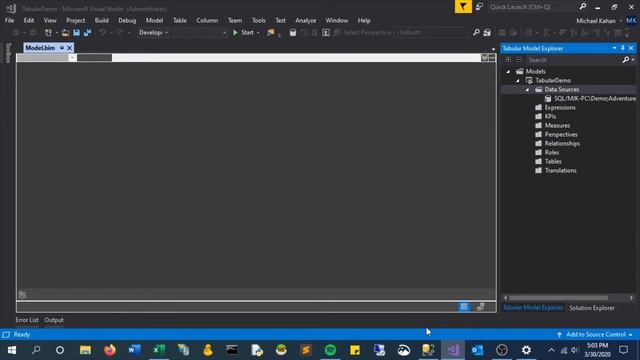Click the Undo toolbar icon
The image size is (640, 360).
102,33
